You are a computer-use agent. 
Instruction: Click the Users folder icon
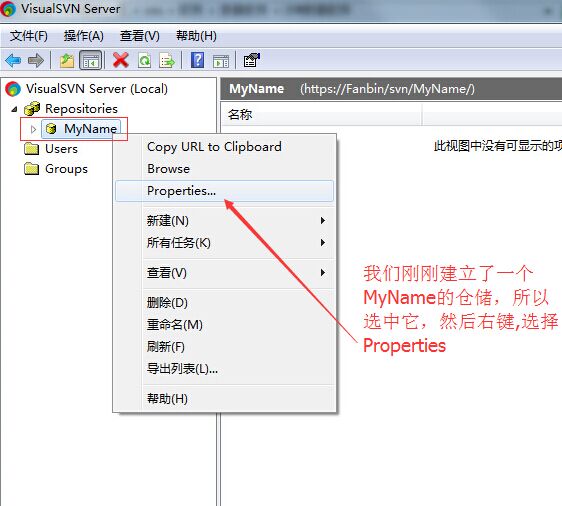32,148
